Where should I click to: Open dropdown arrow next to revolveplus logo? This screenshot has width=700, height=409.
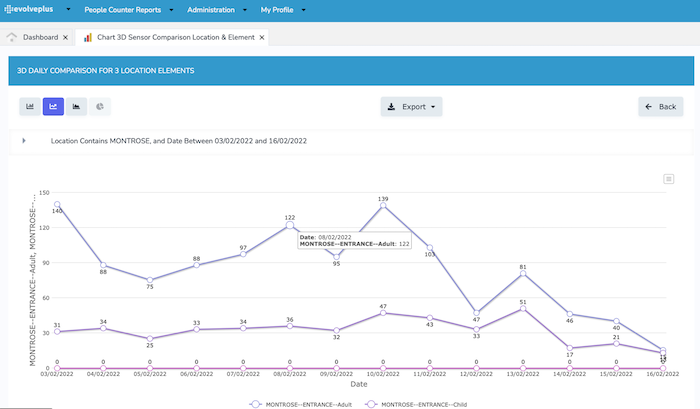click(x=68, y=9)
